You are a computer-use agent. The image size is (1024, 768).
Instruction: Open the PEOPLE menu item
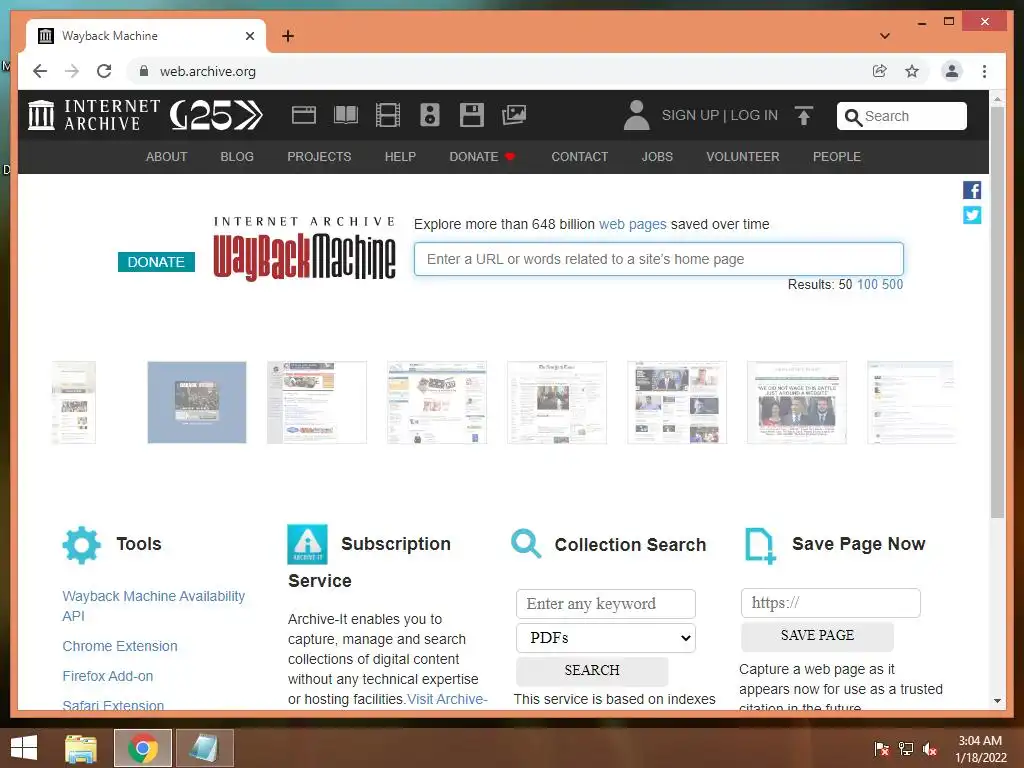coord(837,157)
